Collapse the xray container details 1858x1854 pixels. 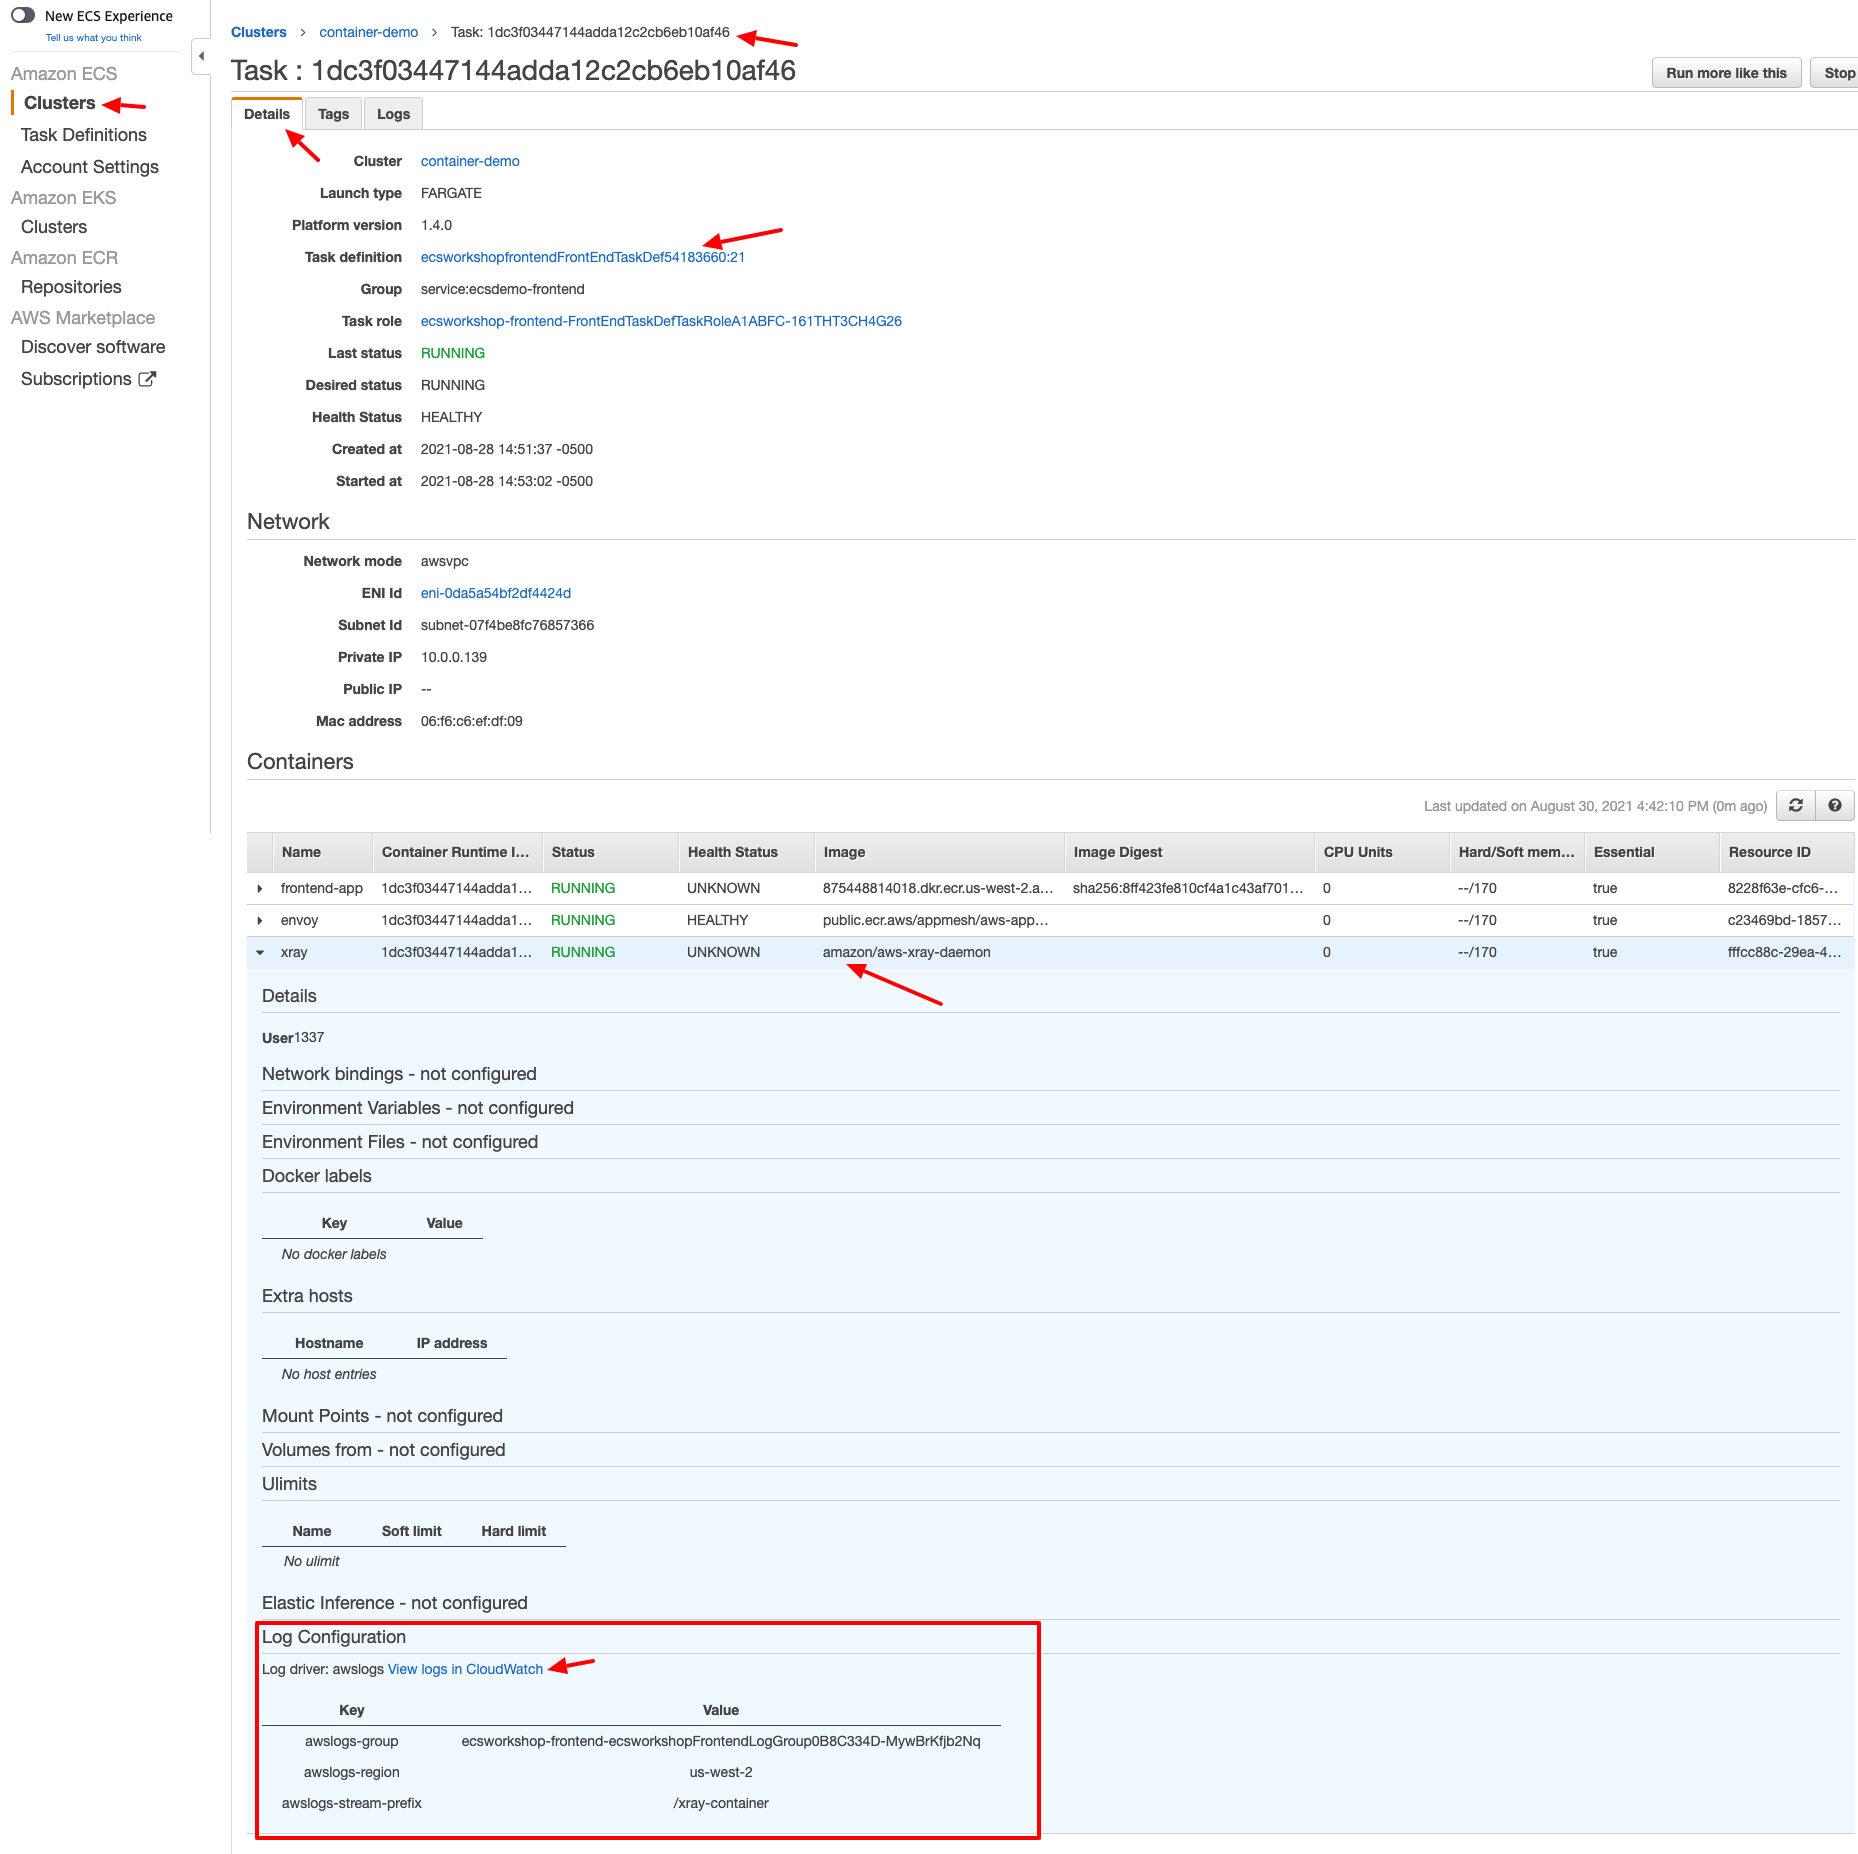(261, 952)
